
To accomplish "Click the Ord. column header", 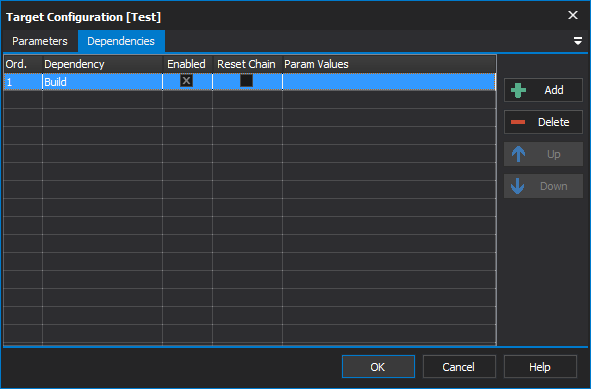I will 23,64.
